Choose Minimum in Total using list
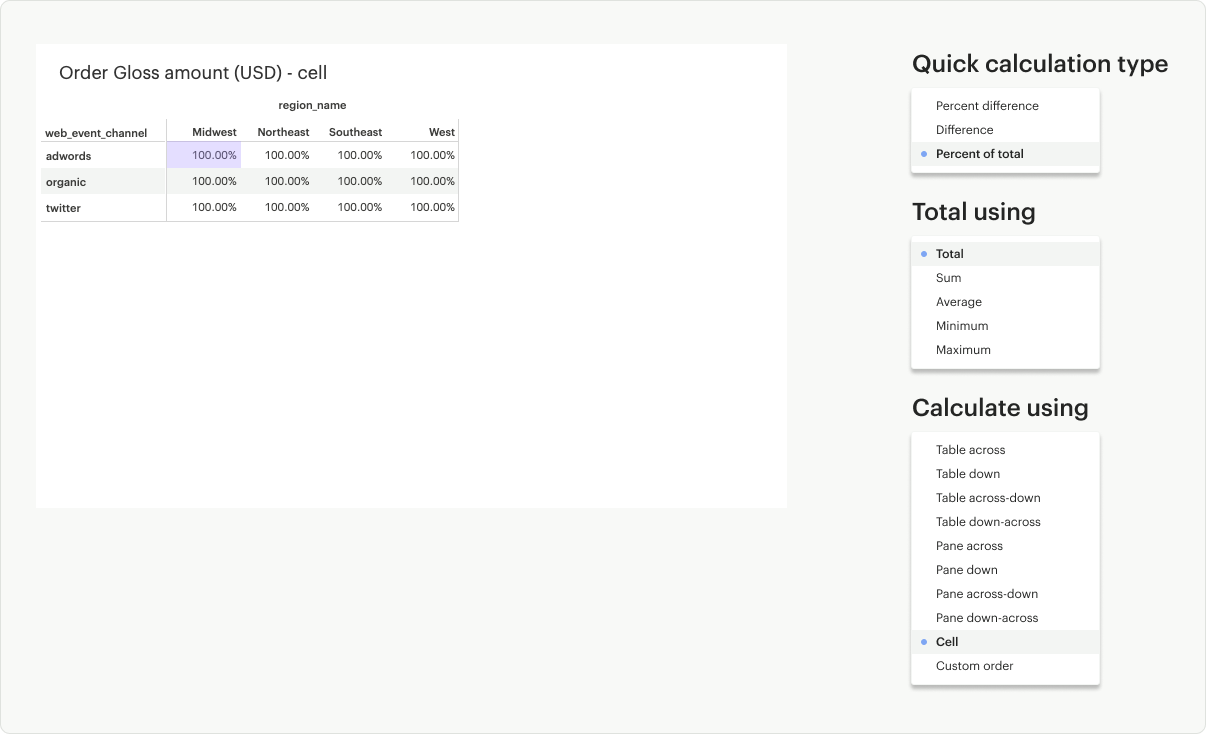Screen dimensions: 1206x734 click(961, 326)
